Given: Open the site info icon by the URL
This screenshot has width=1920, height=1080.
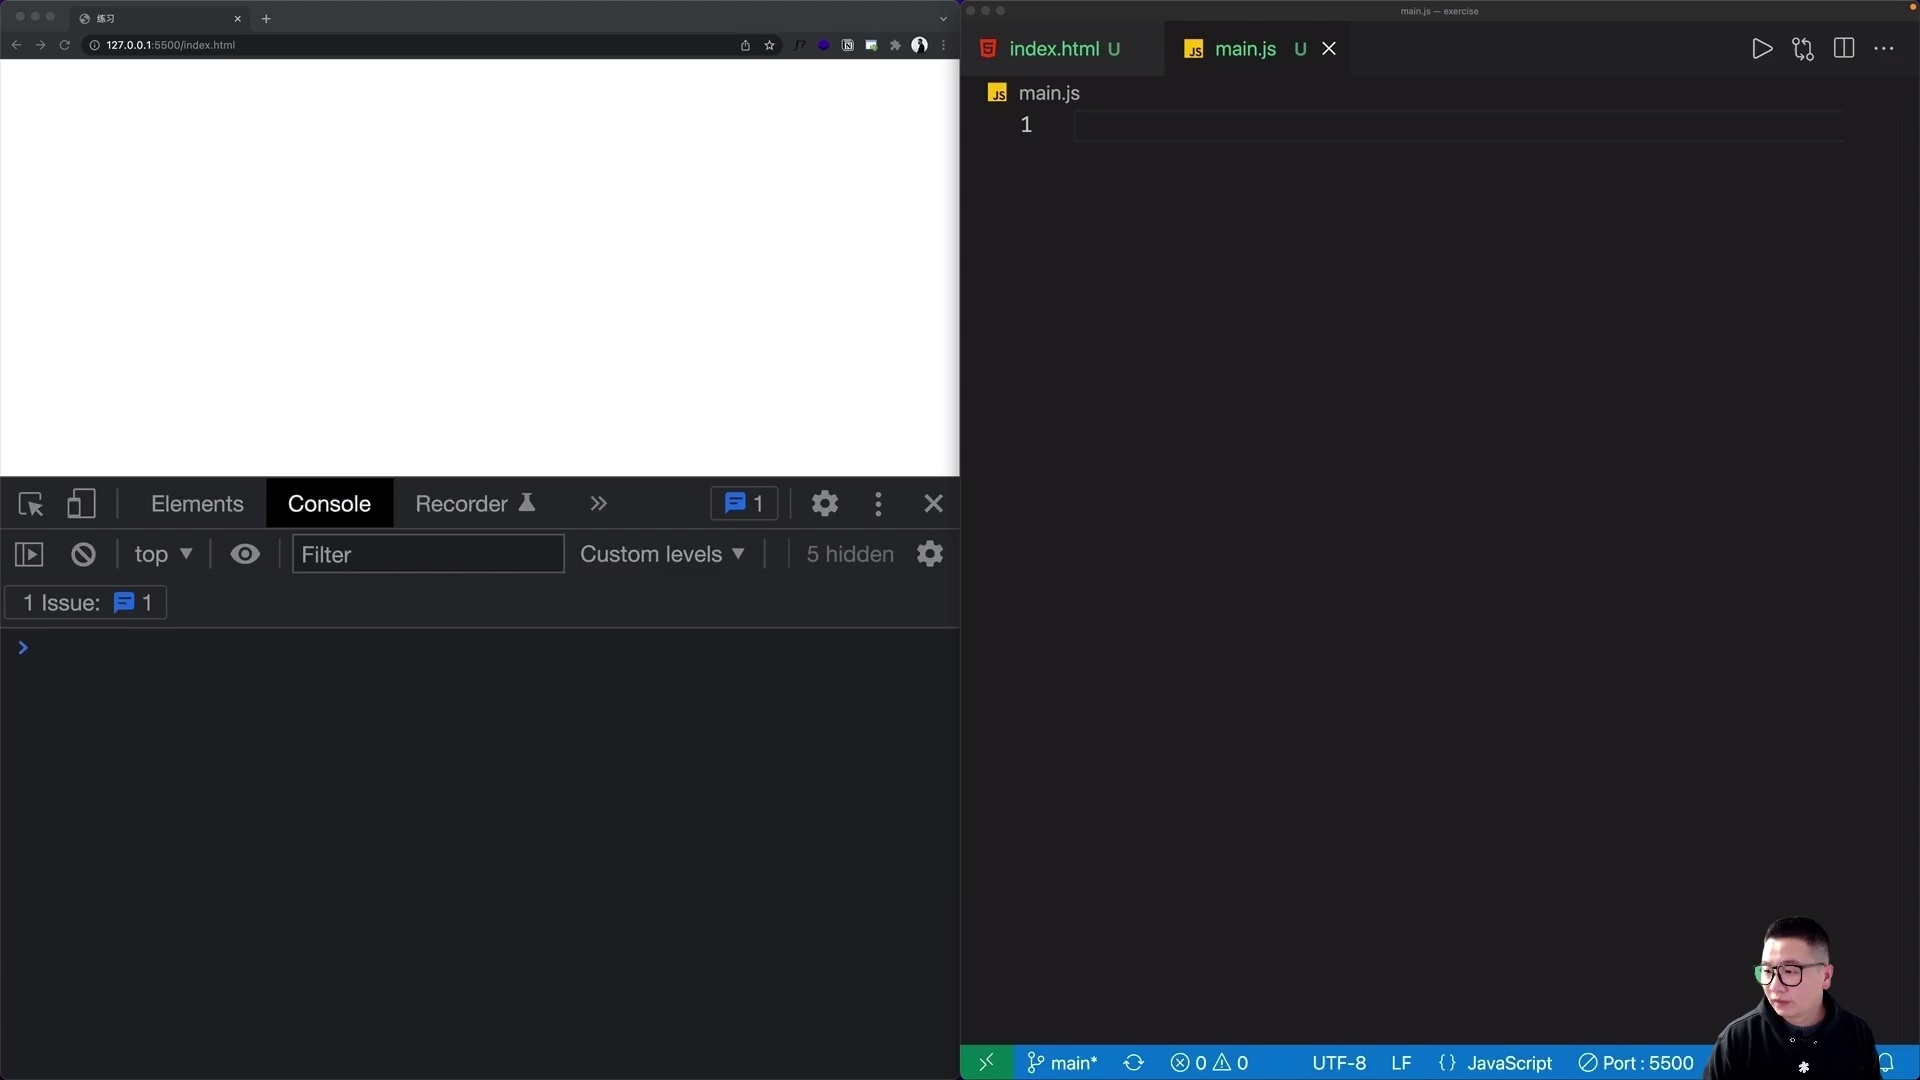Looking at the screenshot, I should 95,45.
